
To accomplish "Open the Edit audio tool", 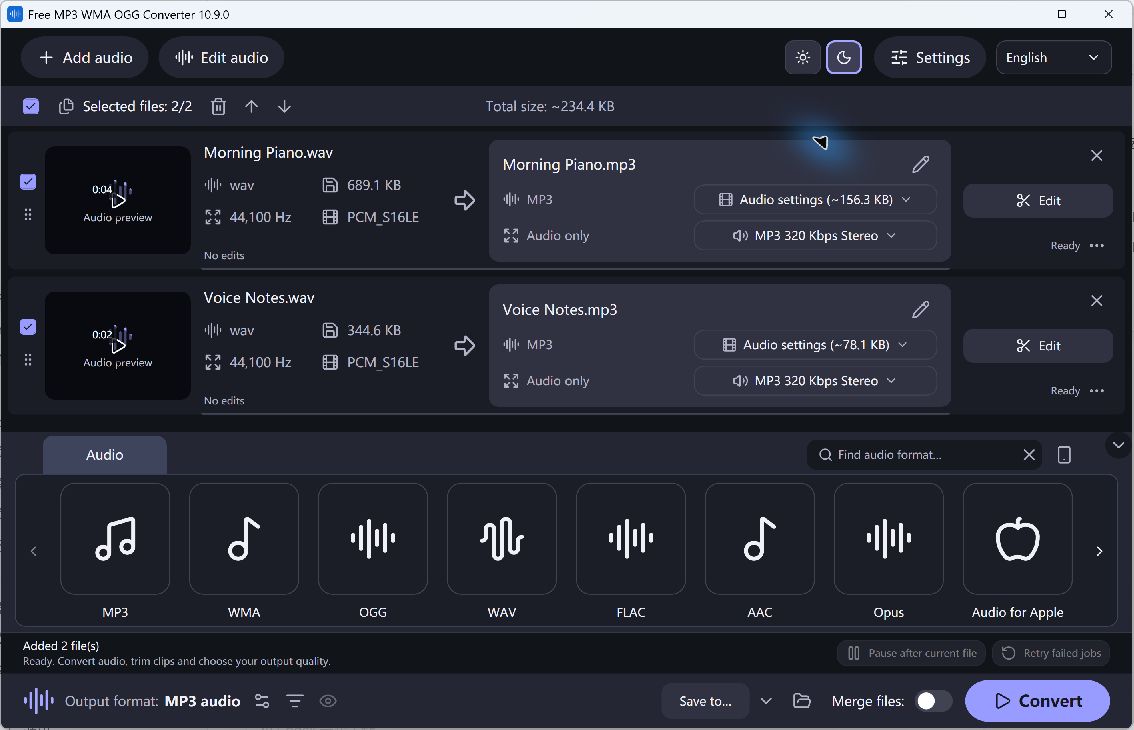I will click(x=221, y=58).
